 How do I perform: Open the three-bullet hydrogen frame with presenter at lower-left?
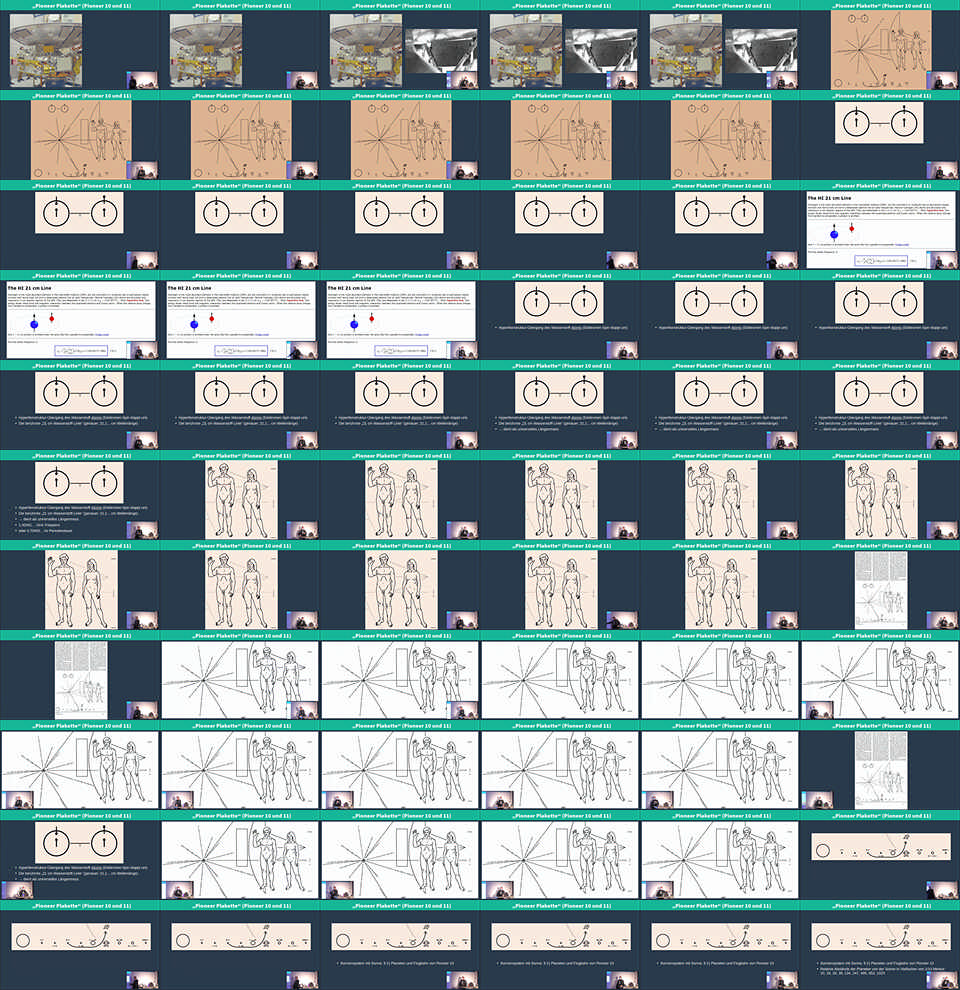80,855
